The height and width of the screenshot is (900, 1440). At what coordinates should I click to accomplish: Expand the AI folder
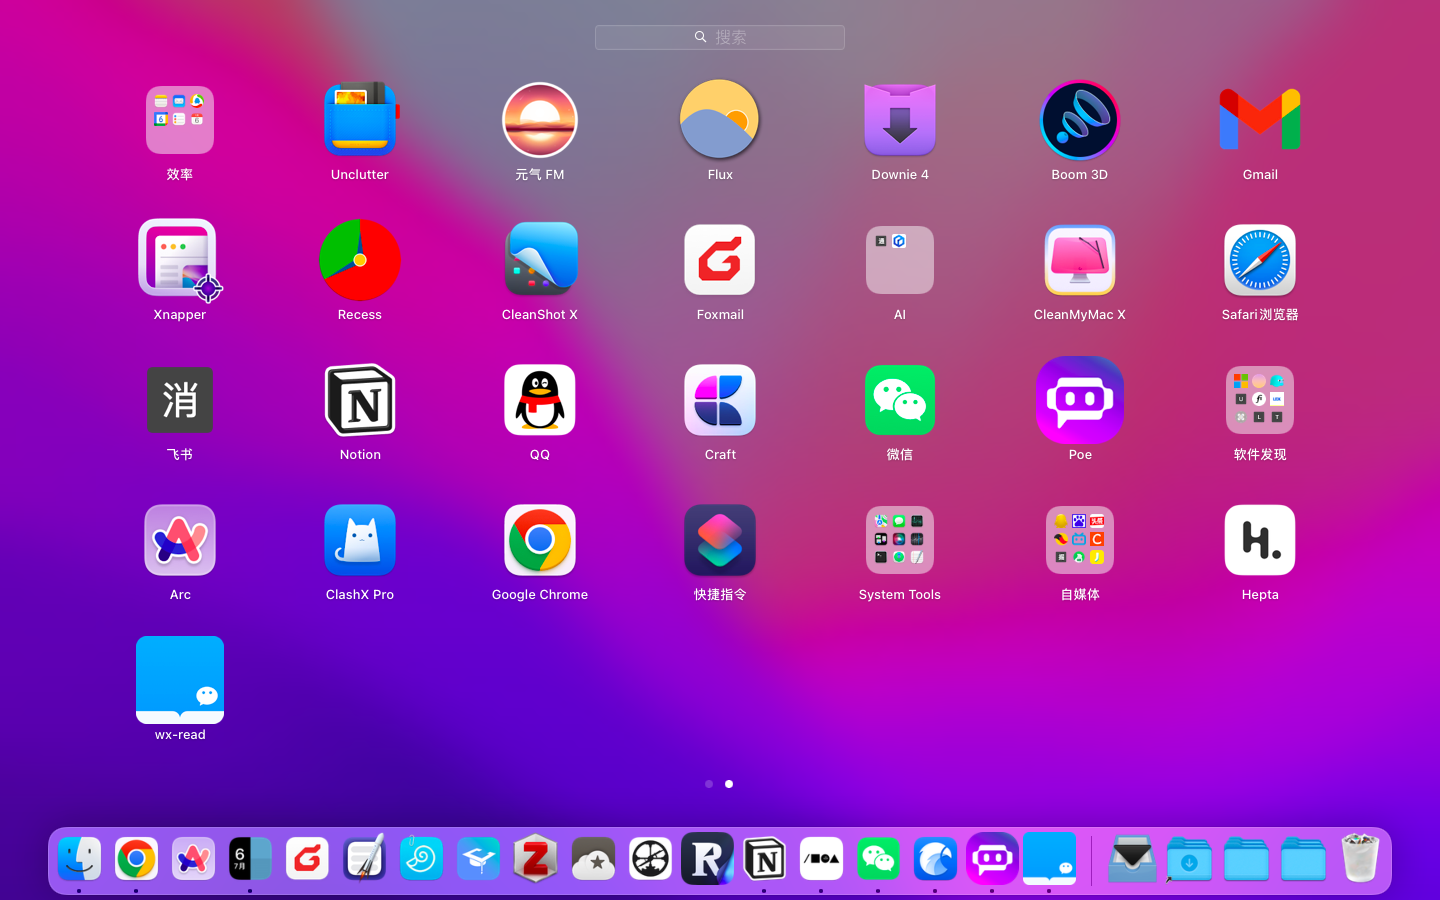click(x=900, y=260)
